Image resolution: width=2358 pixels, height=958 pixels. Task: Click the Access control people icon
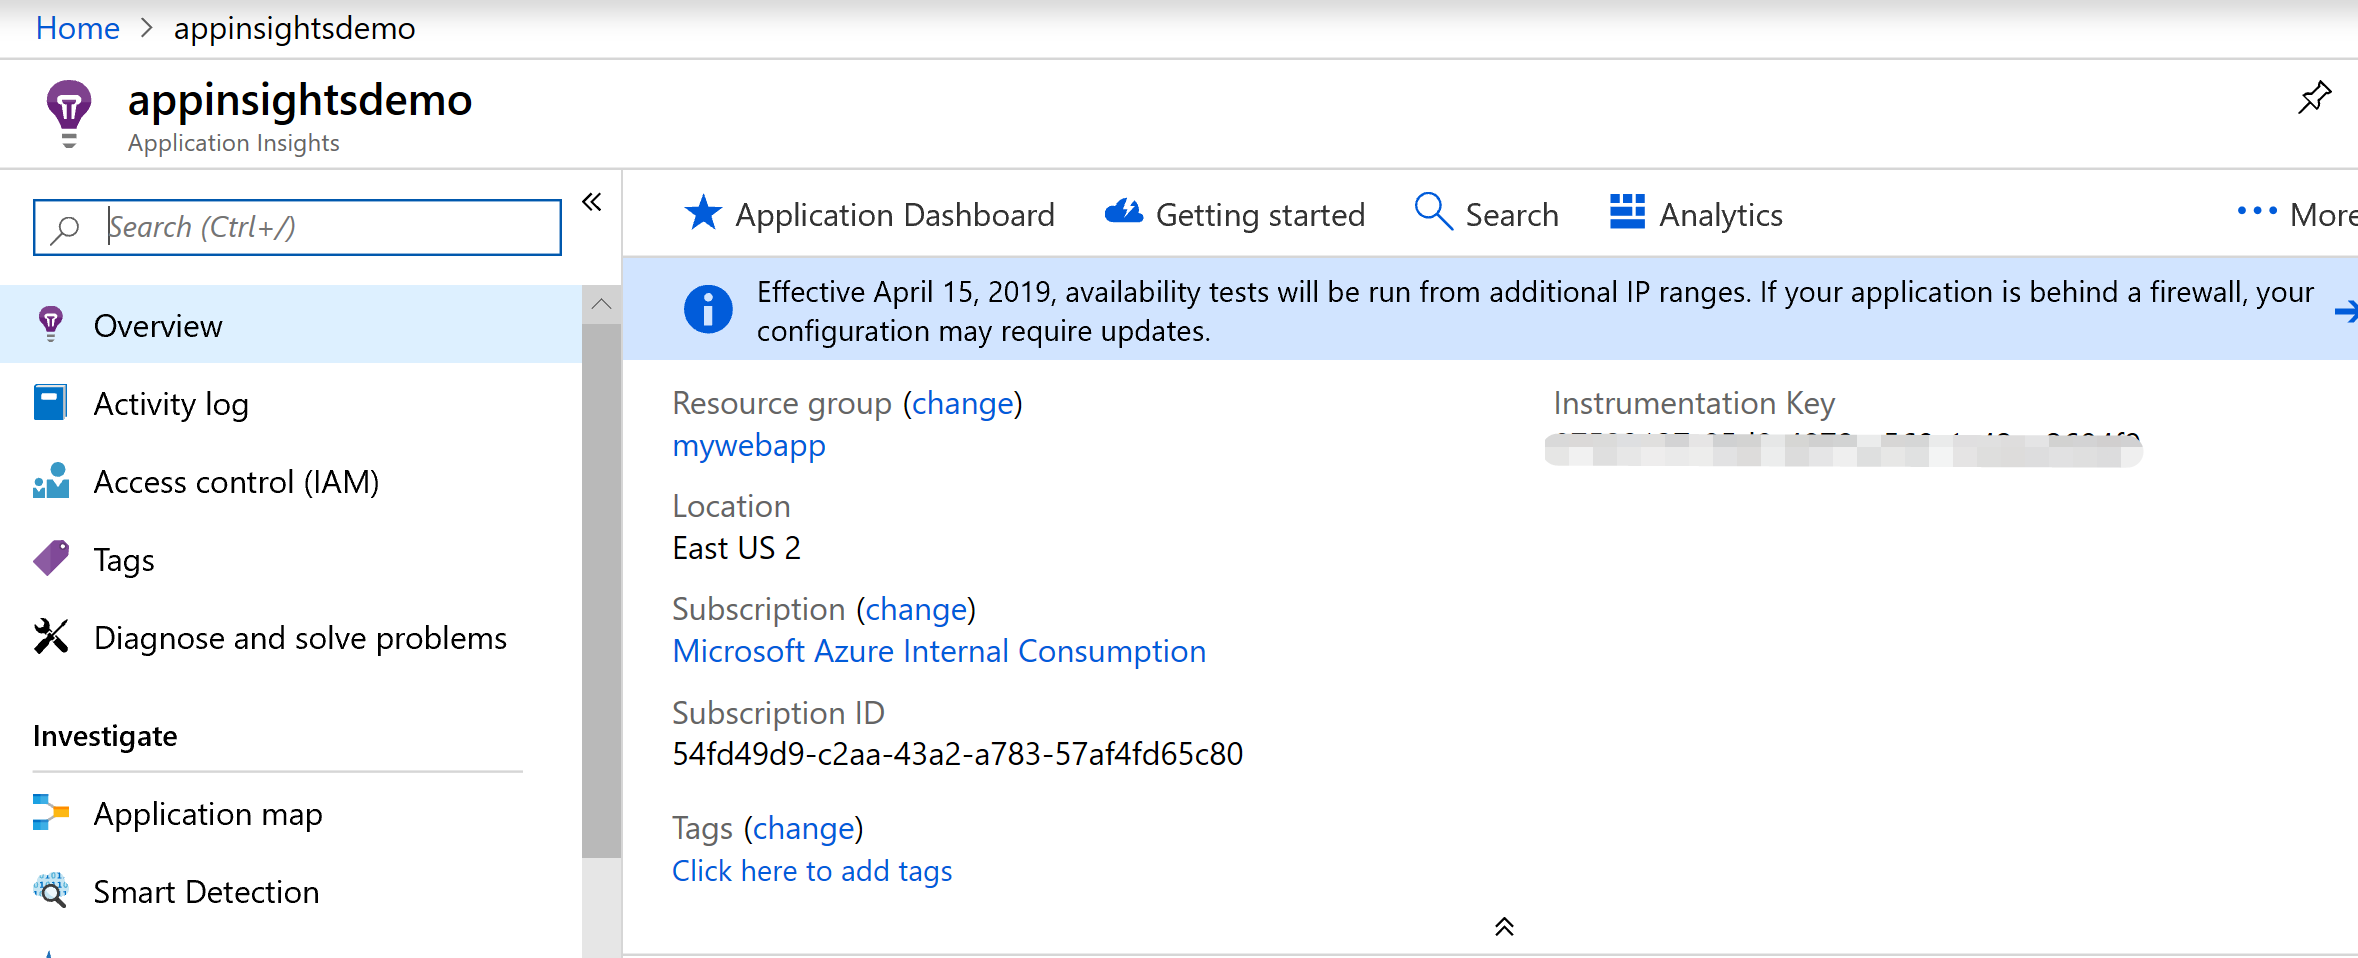pos(51,480)
